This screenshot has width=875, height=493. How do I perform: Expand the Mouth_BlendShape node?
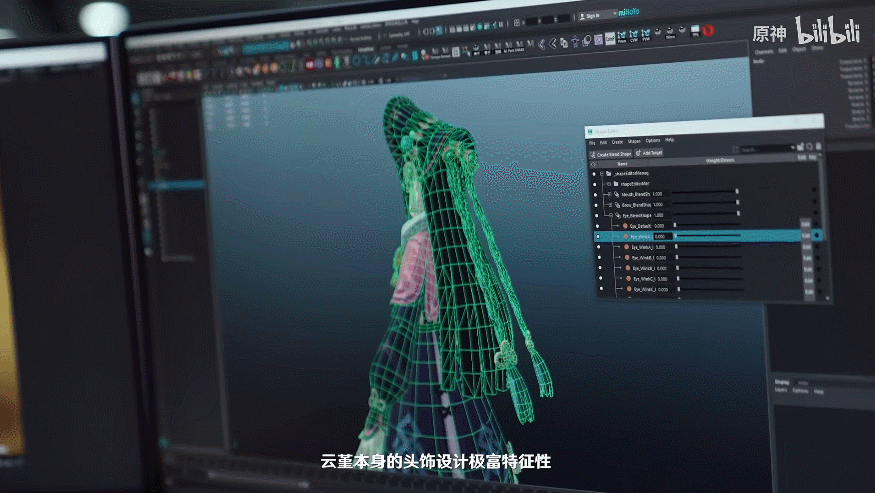(x=610, y=194)
